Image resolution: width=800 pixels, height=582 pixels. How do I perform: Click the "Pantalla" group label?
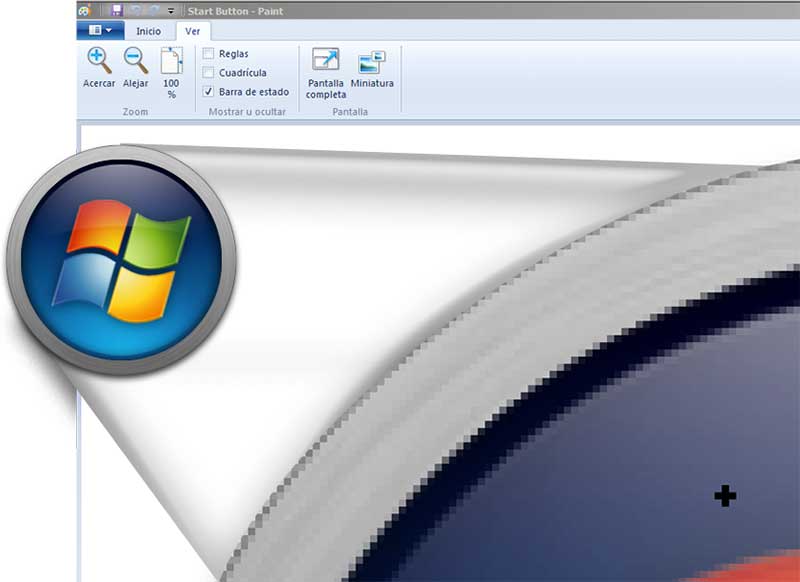pyautogui.click(x=350, y=112)
